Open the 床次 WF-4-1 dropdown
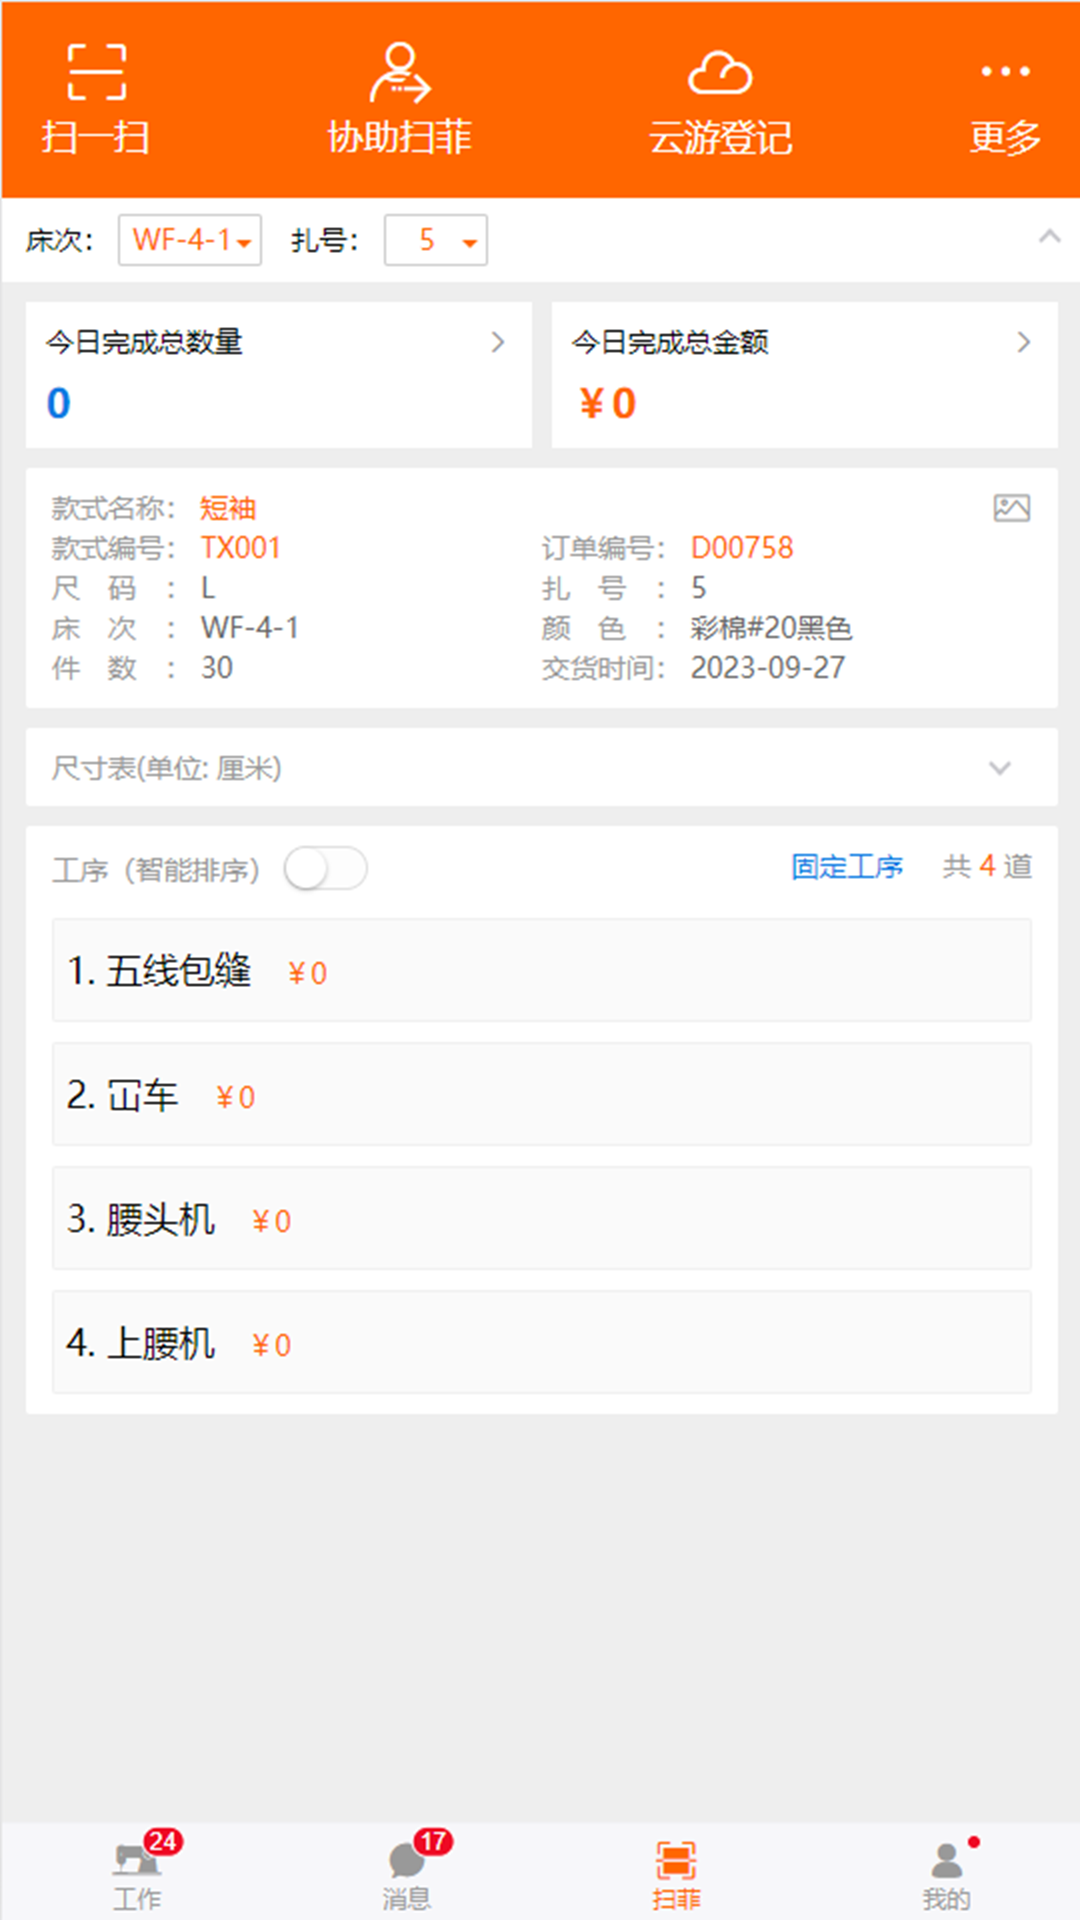Image resolution: width=1080 pixels, height=1920 pixels. pos(189,239)
